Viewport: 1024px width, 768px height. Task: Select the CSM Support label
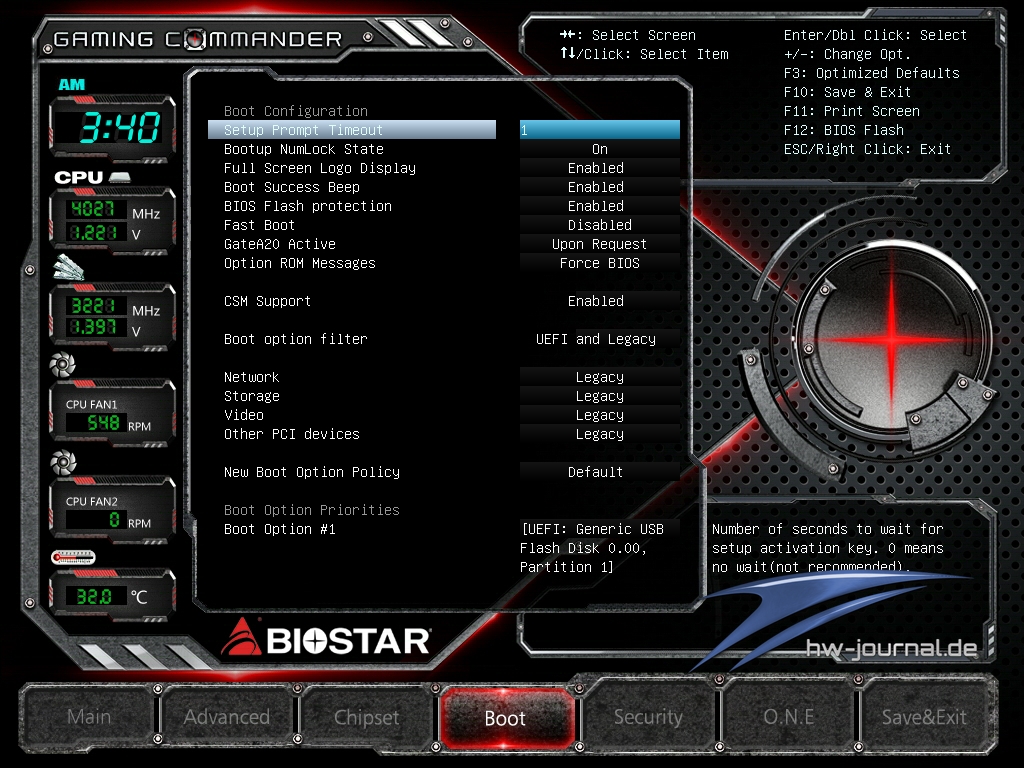coord(267,300)
